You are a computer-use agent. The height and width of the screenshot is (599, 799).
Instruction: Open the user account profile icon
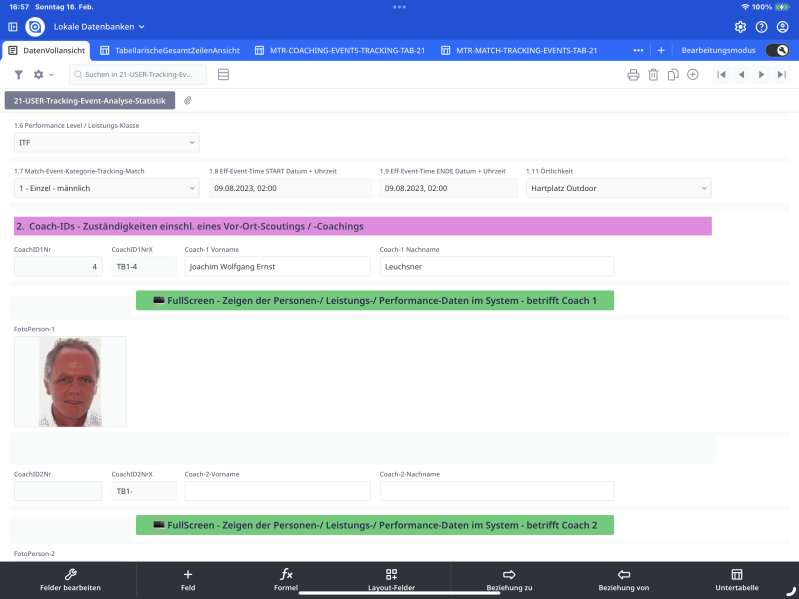(782, 27)
